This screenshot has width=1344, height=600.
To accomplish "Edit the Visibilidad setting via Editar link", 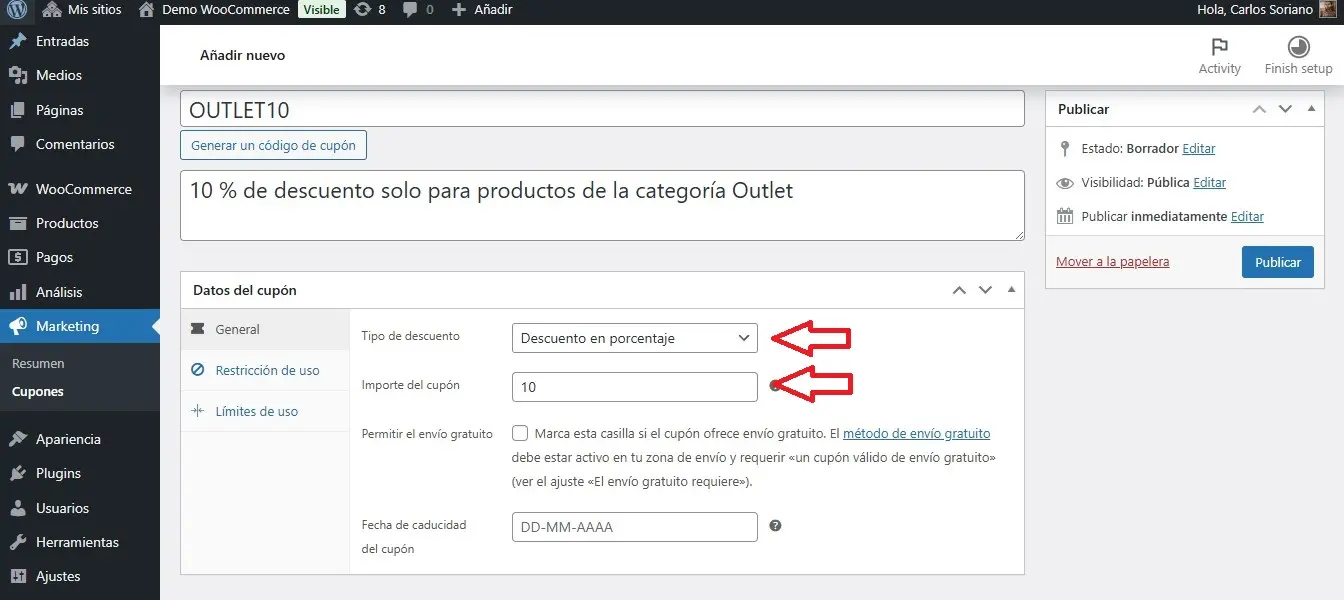I will point(1209,183).
